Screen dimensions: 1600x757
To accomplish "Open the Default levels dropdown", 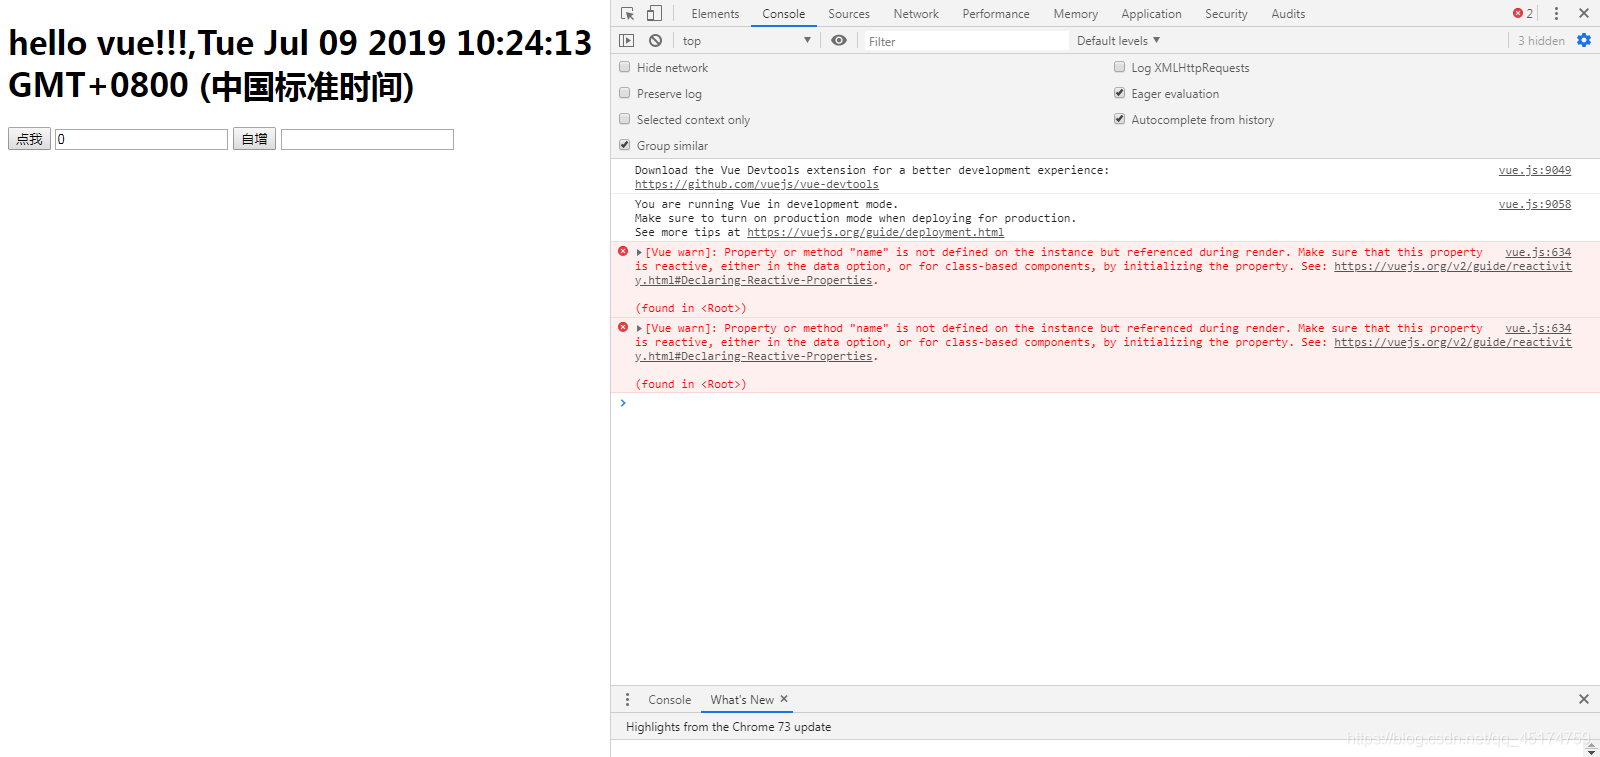I will point(1118,41).
